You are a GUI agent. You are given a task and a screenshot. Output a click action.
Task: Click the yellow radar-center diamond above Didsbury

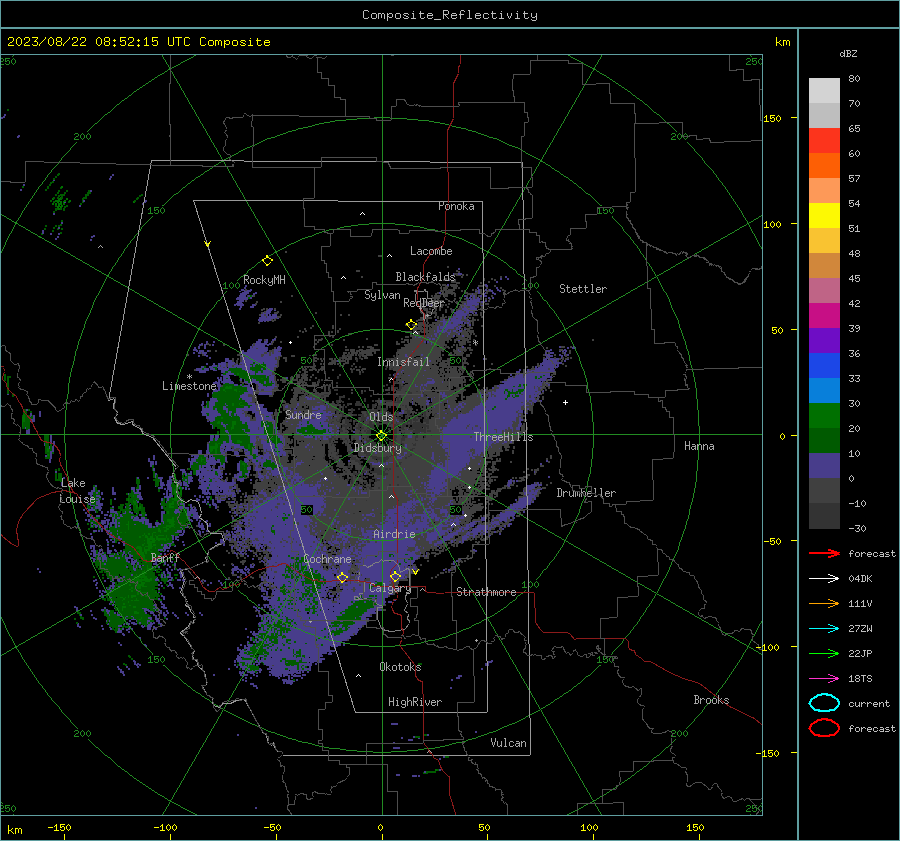tap(381, 436)
